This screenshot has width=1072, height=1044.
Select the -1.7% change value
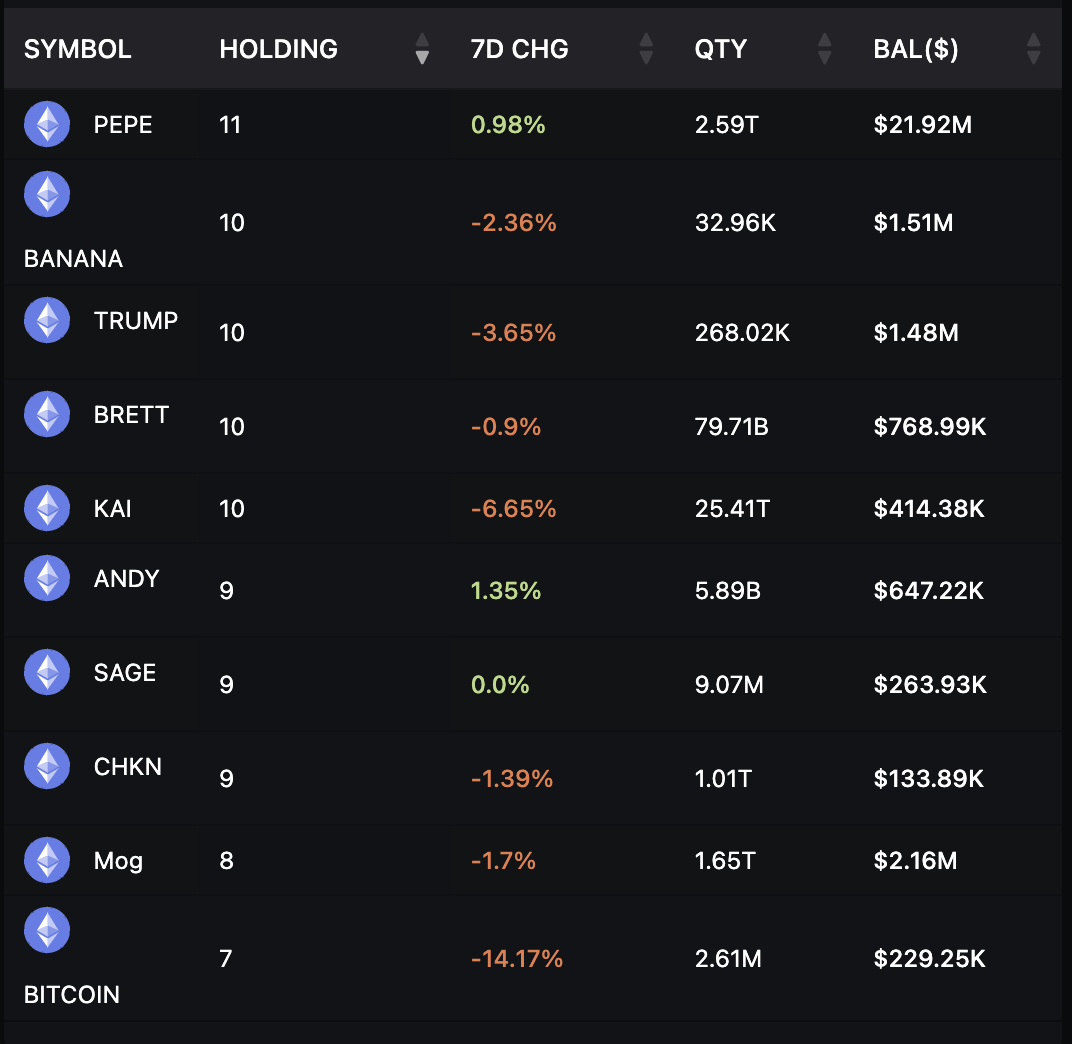tap(503, 861)
